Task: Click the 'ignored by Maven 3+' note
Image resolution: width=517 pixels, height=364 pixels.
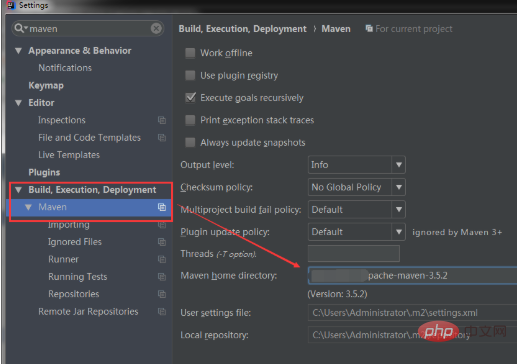Action: (457, 232)
